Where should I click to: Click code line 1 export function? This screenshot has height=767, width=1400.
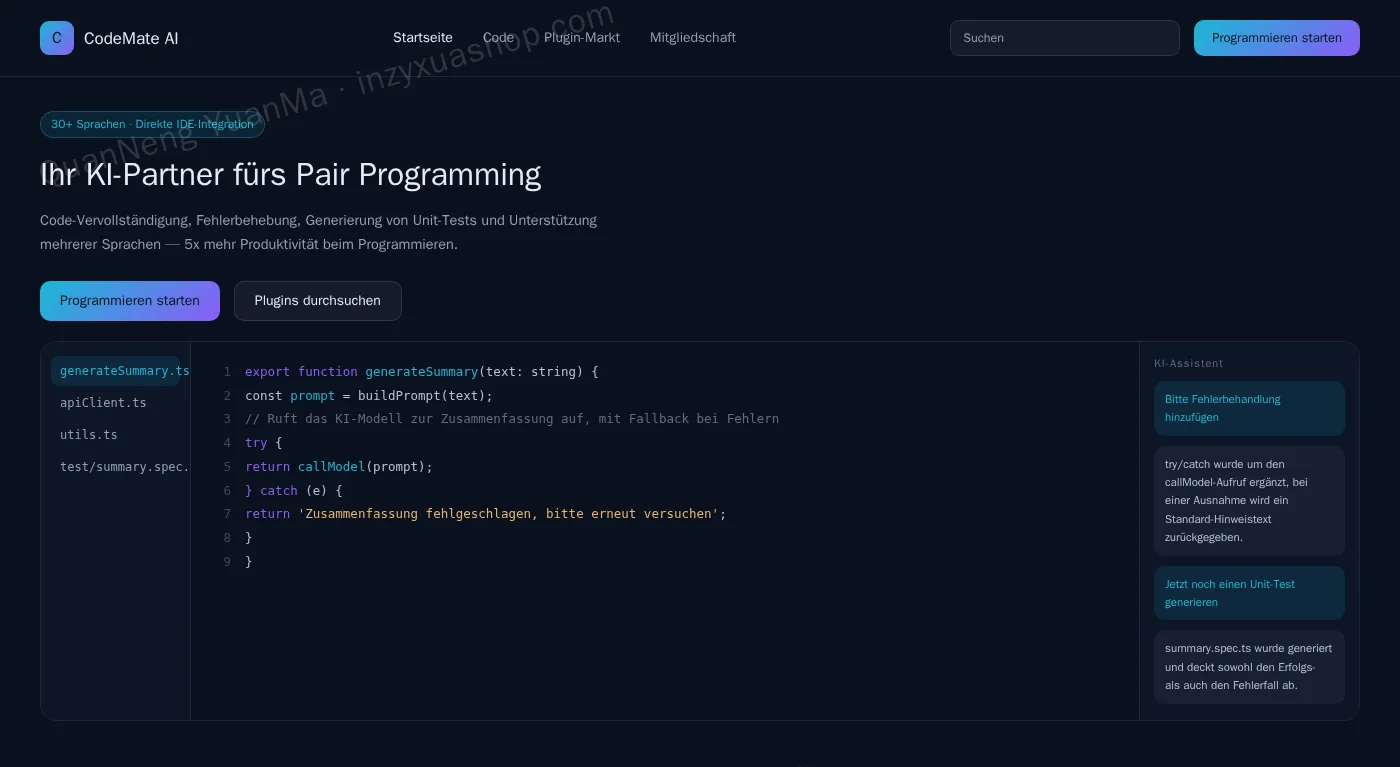[422, 372]
